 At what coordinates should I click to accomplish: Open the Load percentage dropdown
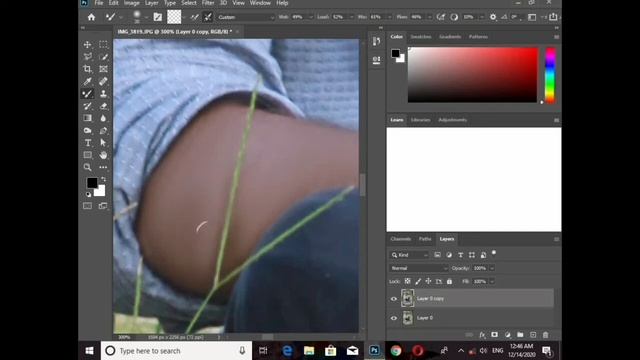pyautogui.click(x=351, y=17)
